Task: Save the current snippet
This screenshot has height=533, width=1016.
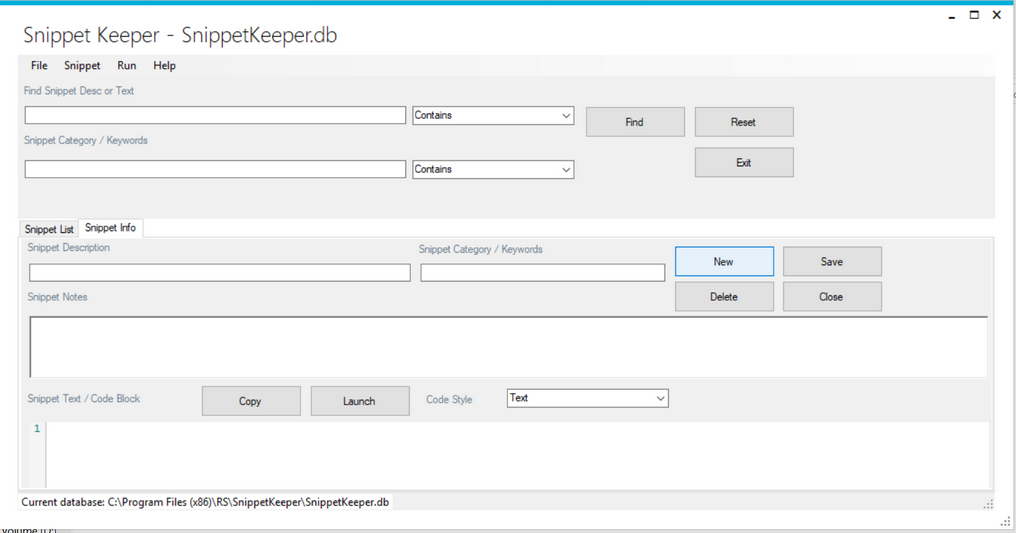Action: click(x=832, y=262)
